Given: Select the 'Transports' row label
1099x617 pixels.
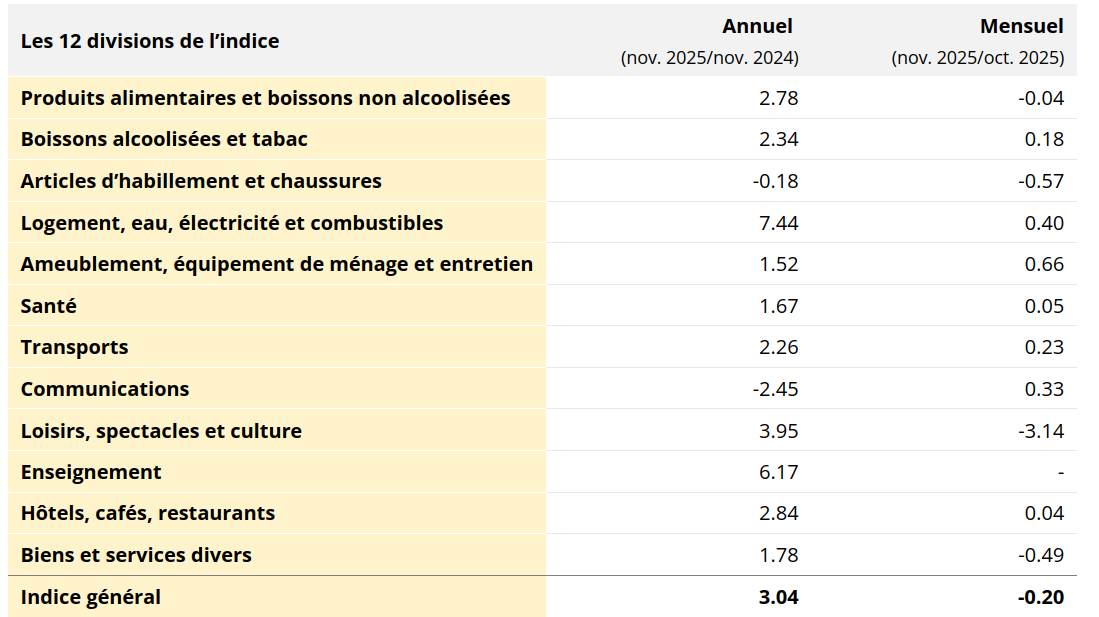Looking at the screenshot, I should tap(75, 347).
